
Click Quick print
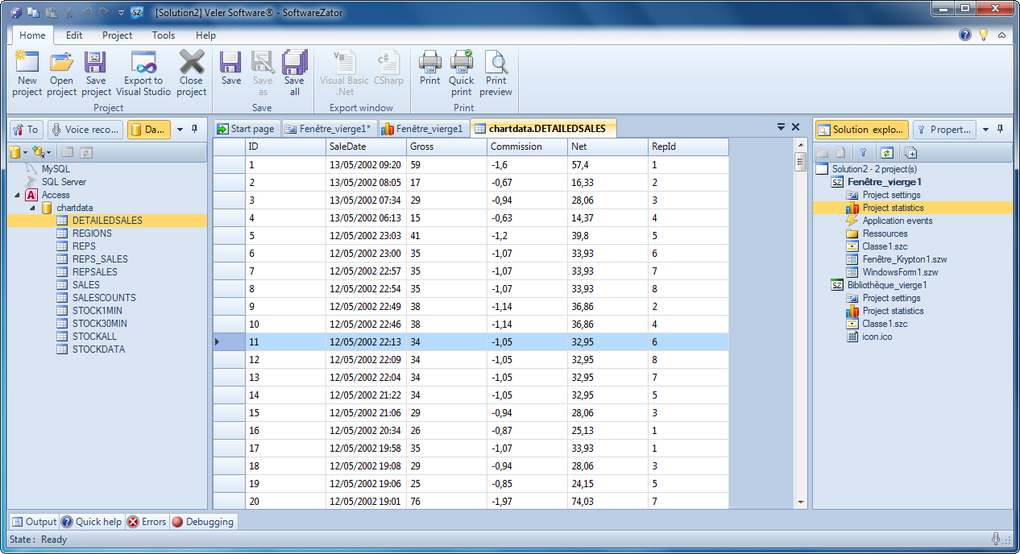pos(461,73)
